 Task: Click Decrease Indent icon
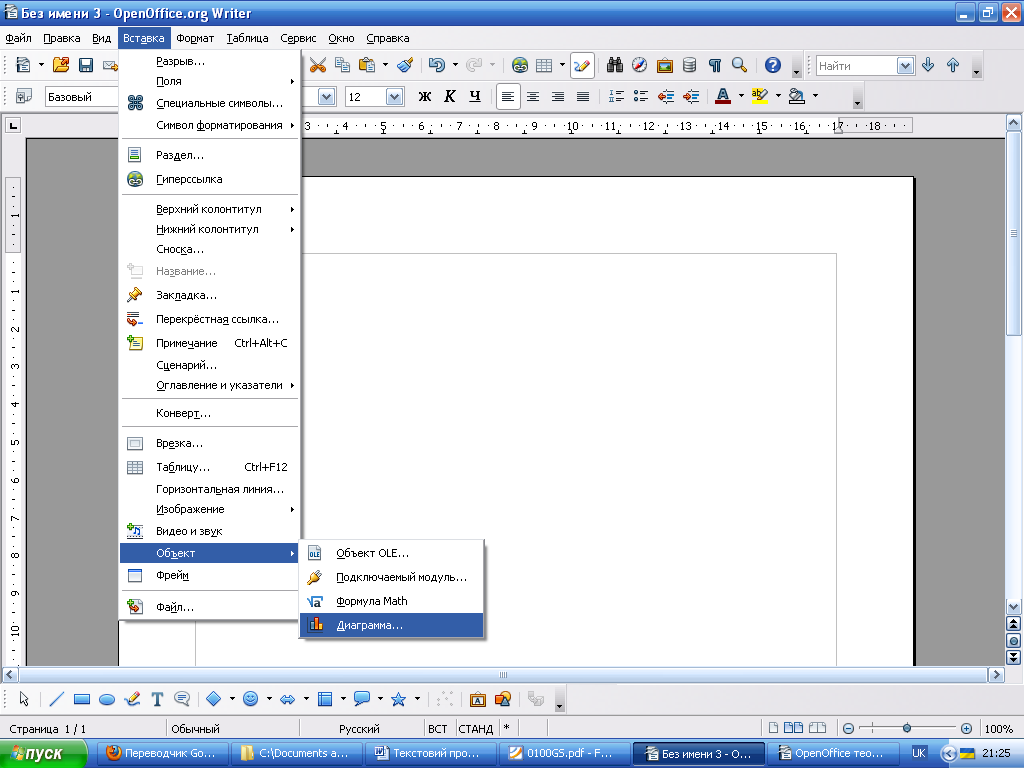pyautogui.click(x=665, y=97)
